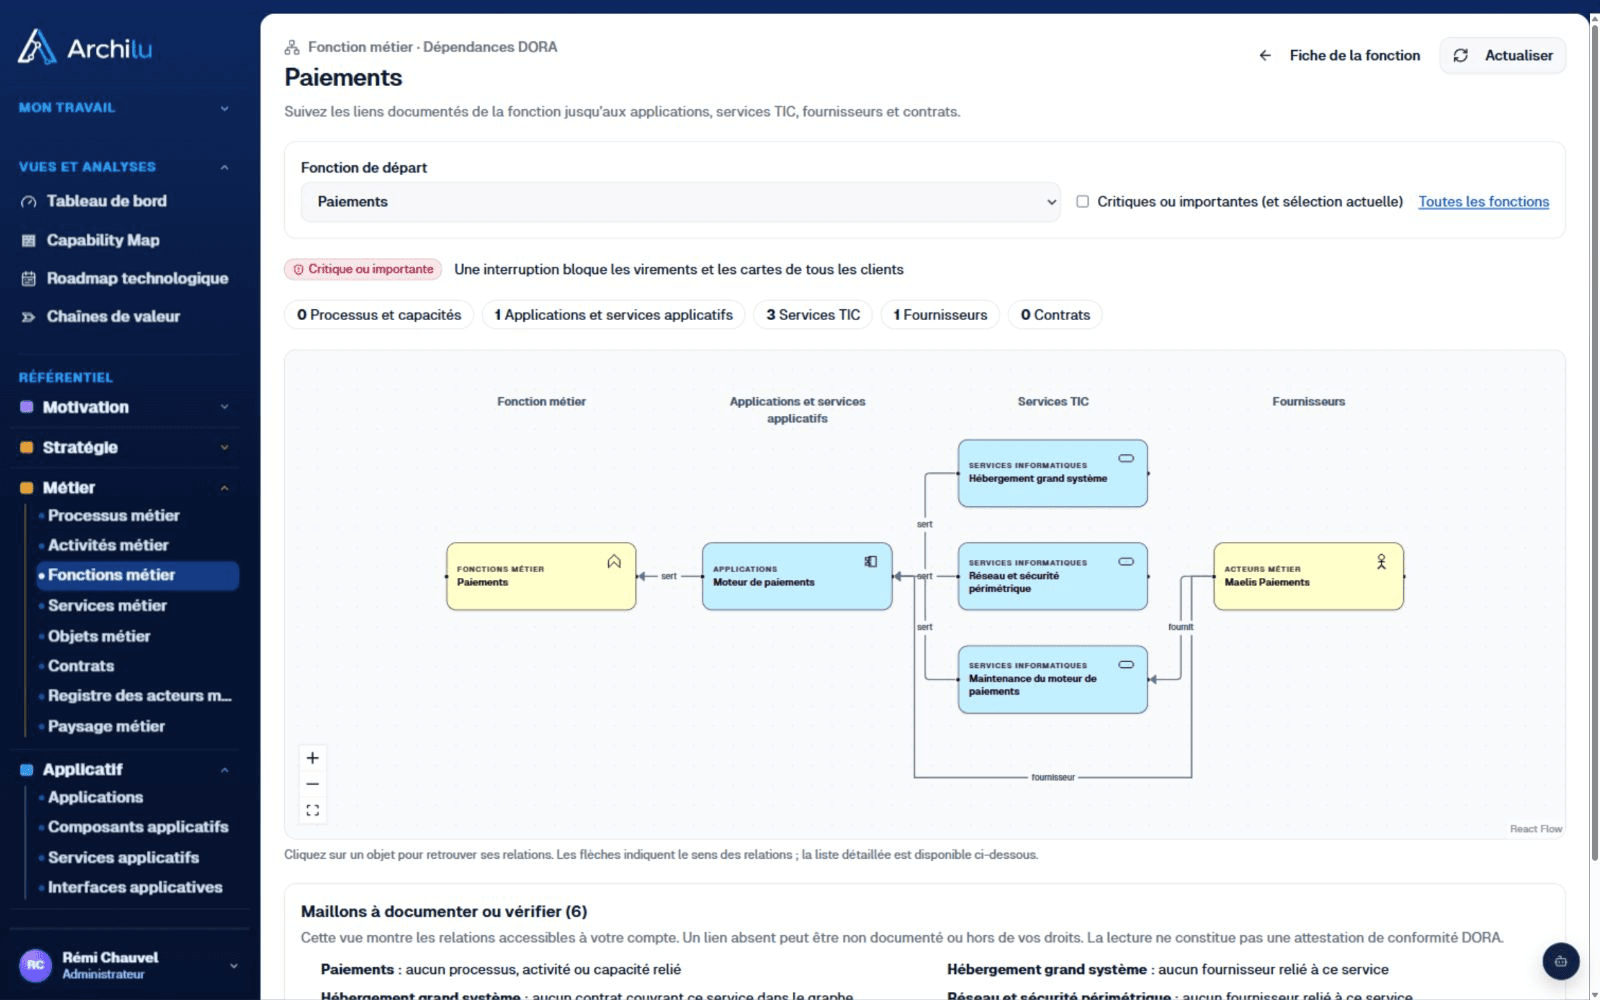
Task: Click the back arrow before Fiche de la fonction
Action: (1265, 56)
